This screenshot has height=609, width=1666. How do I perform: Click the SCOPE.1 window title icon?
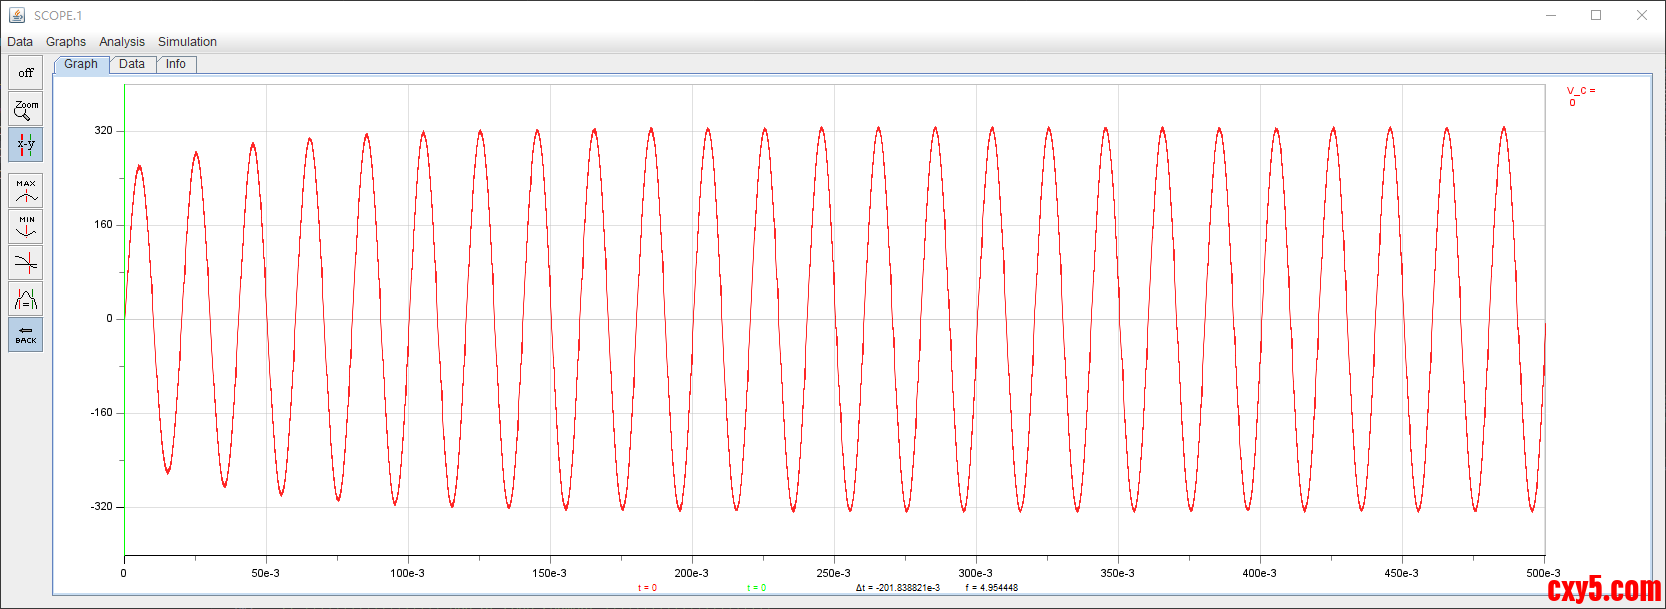click(17, 15)
